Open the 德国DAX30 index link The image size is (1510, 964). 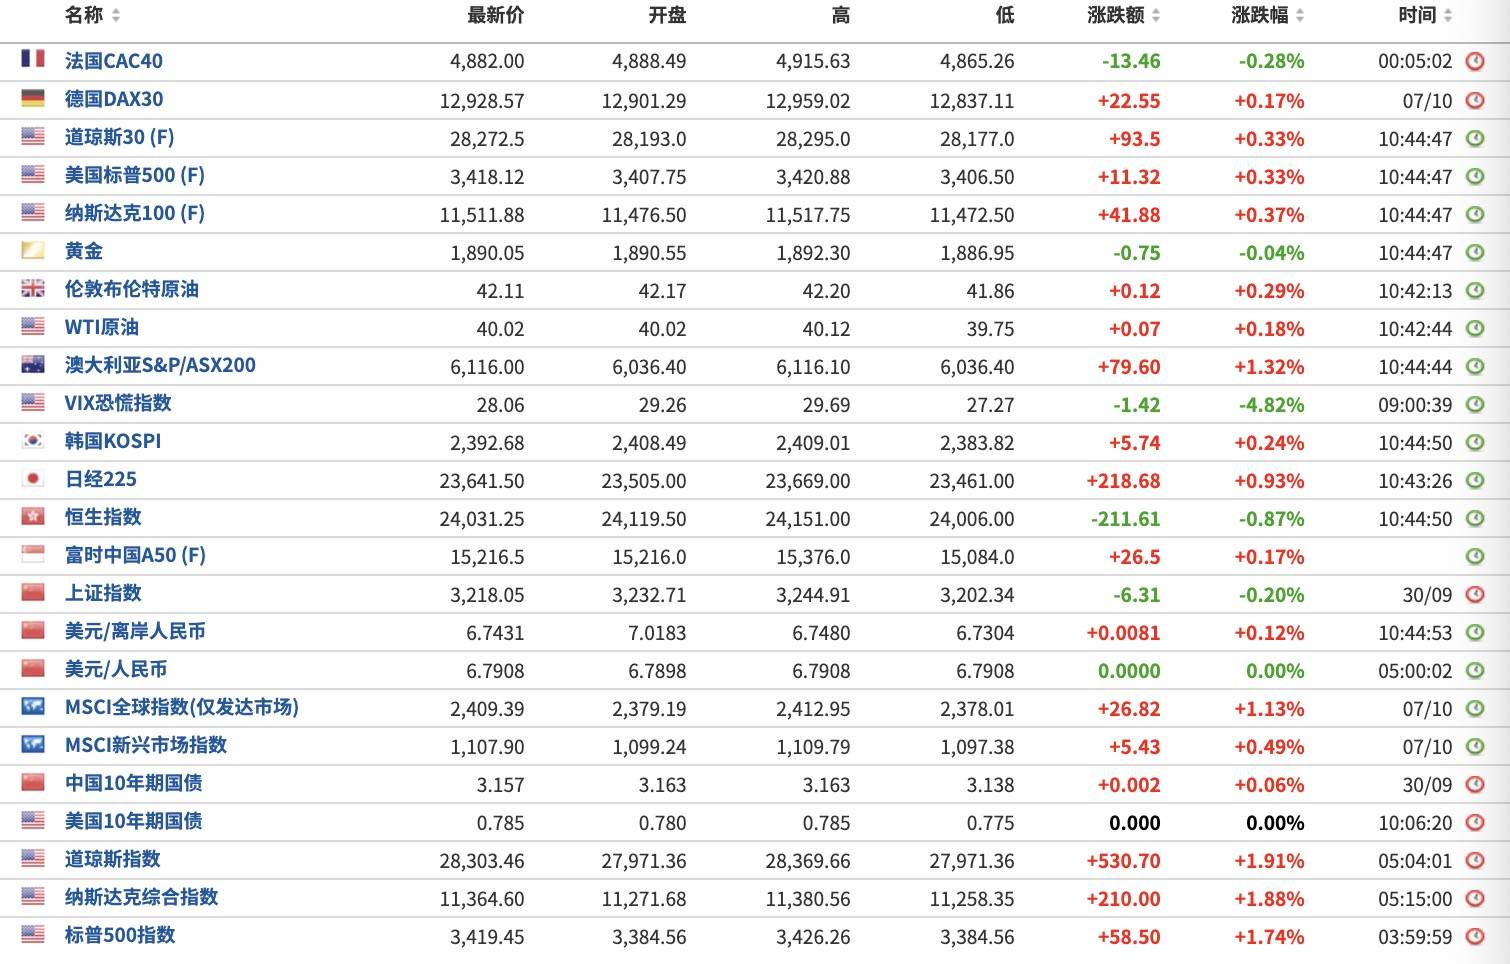pyautogui.click(x=114, y=99)
